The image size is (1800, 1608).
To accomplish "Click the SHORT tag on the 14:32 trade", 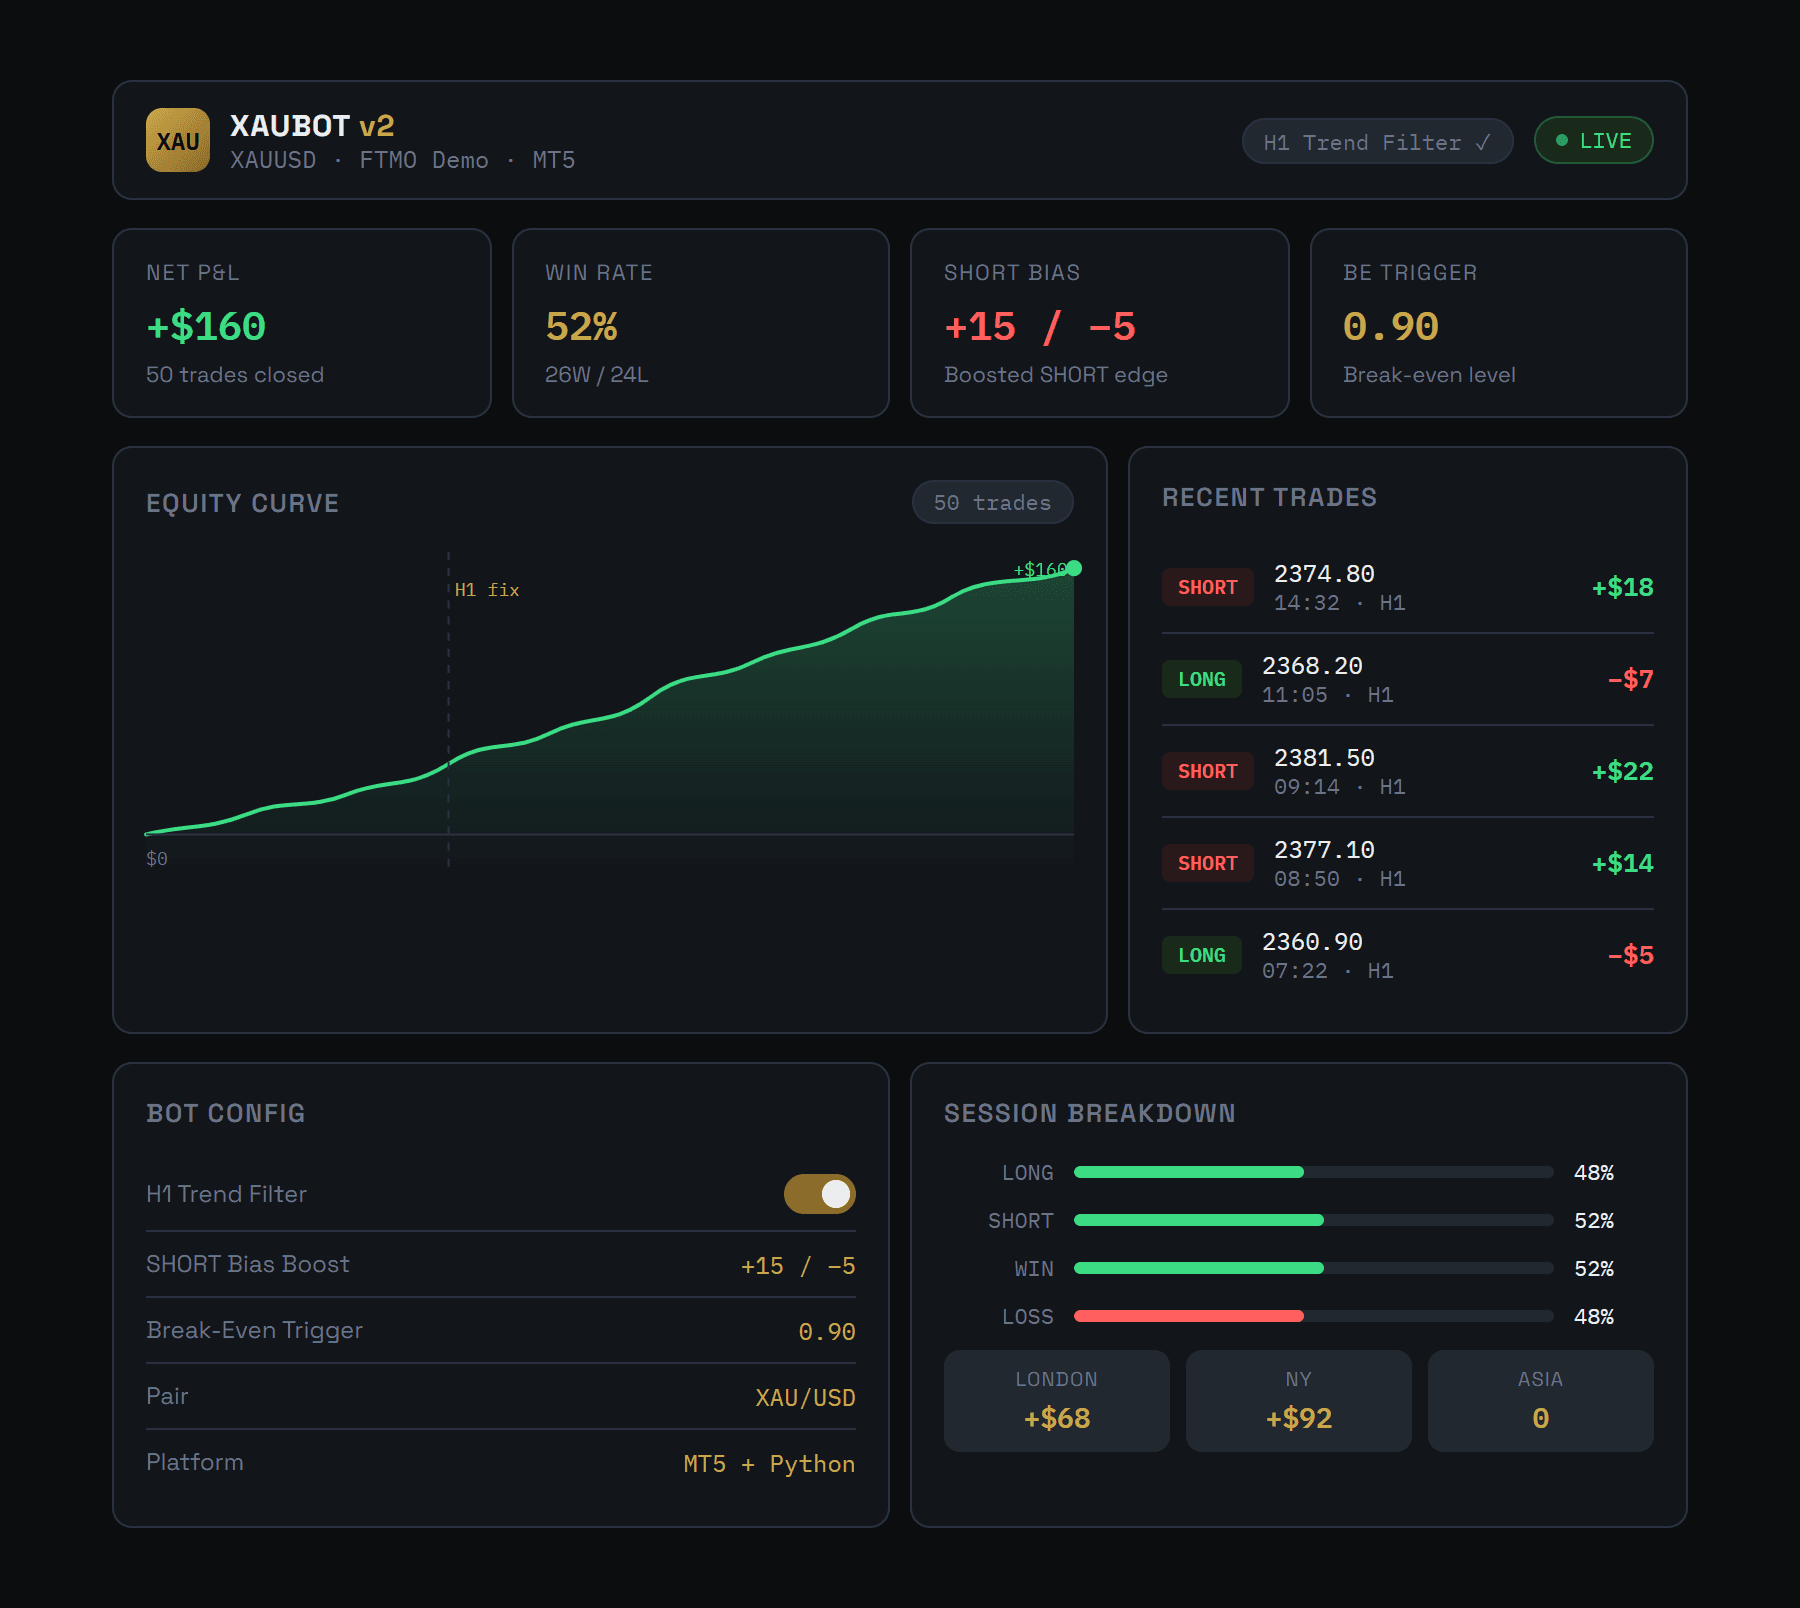I will click(x=1208, y=587).
